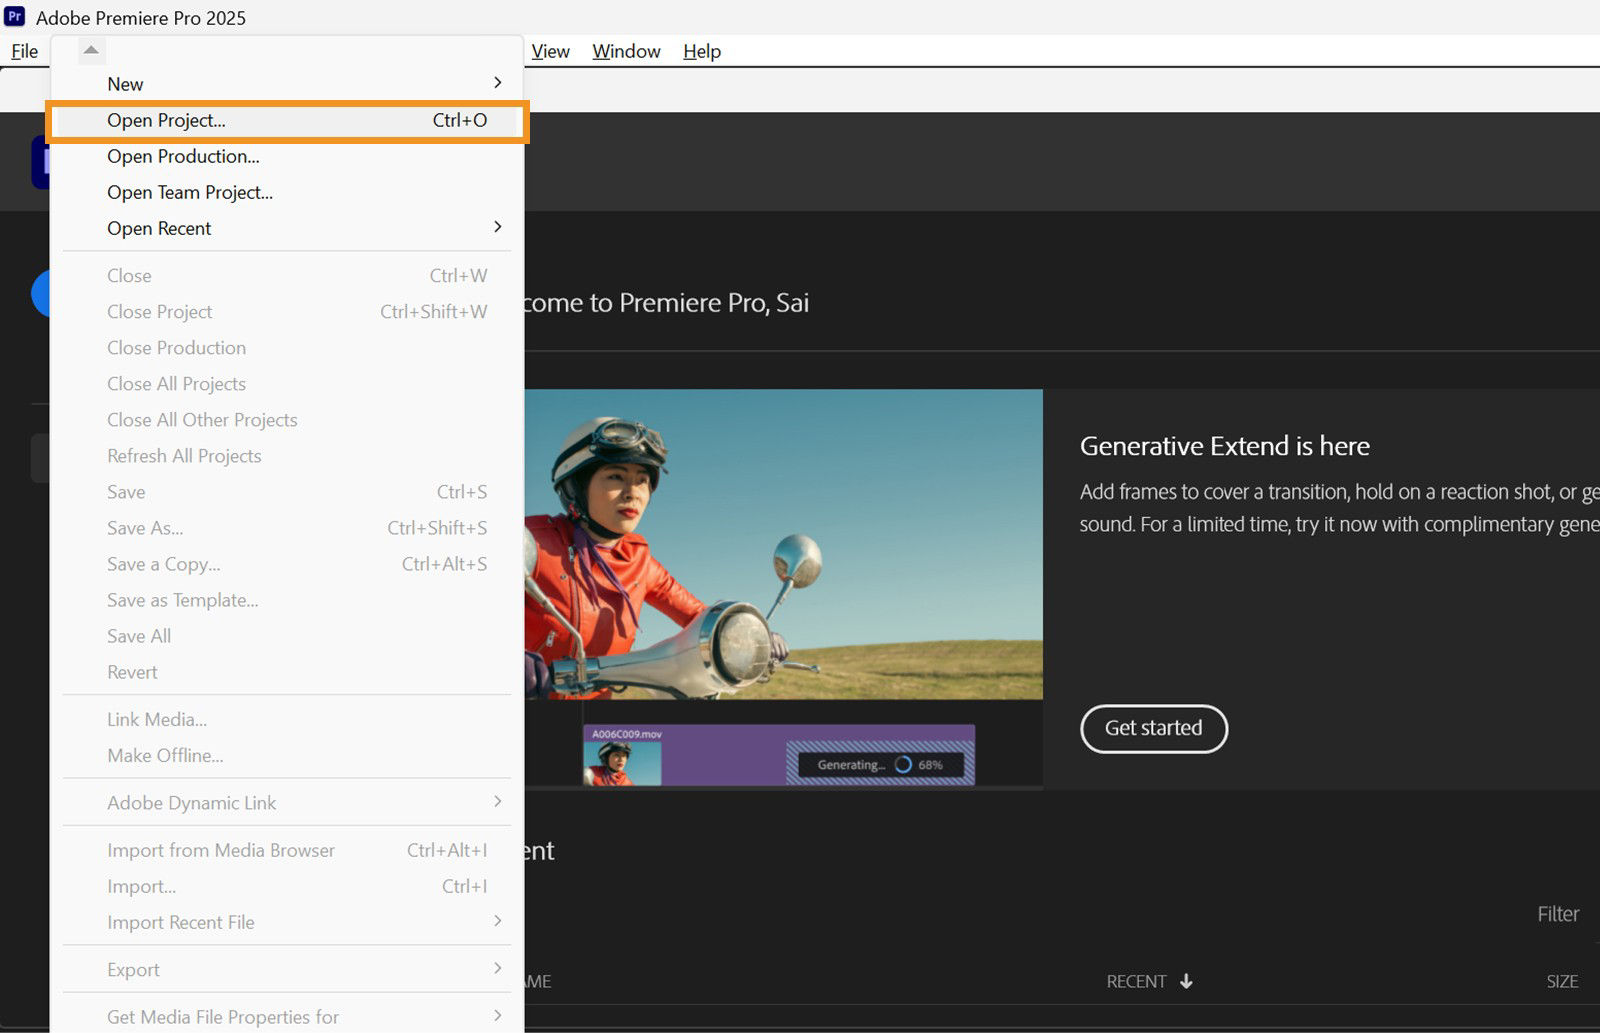Click the scroll-up arrow atop the File menu

90,49
